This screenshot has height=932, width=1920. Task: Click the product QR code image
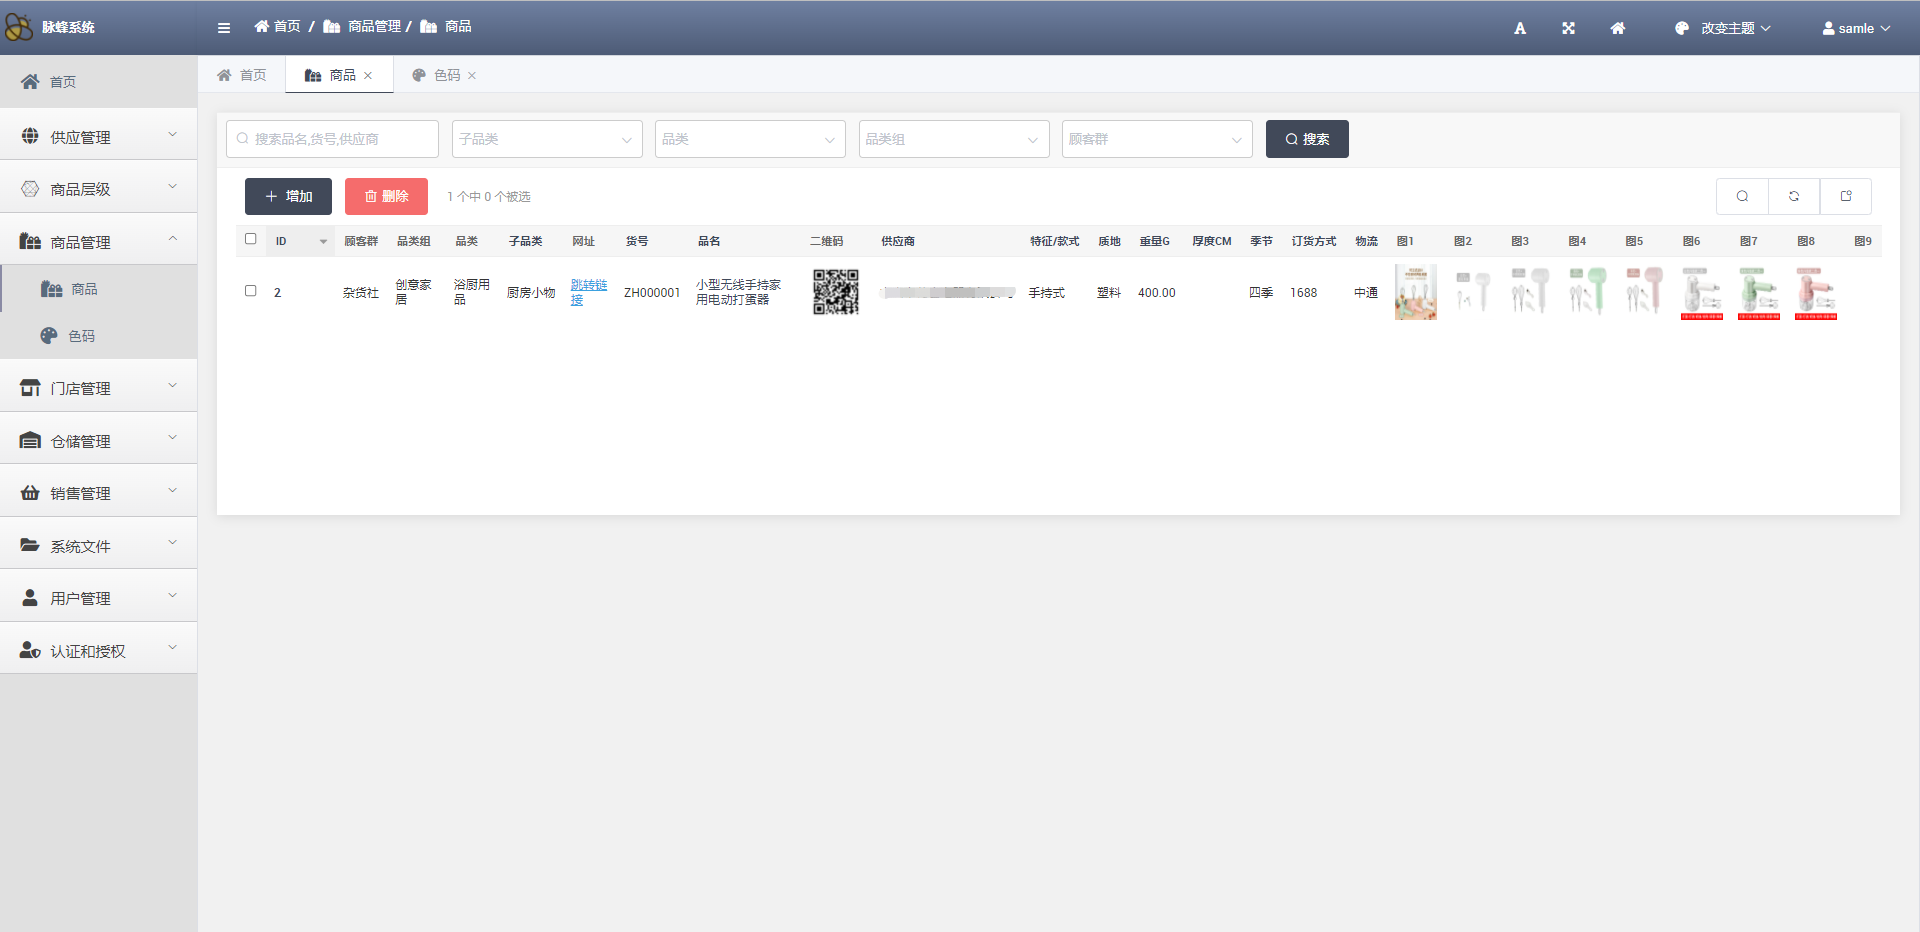point(835,292)
